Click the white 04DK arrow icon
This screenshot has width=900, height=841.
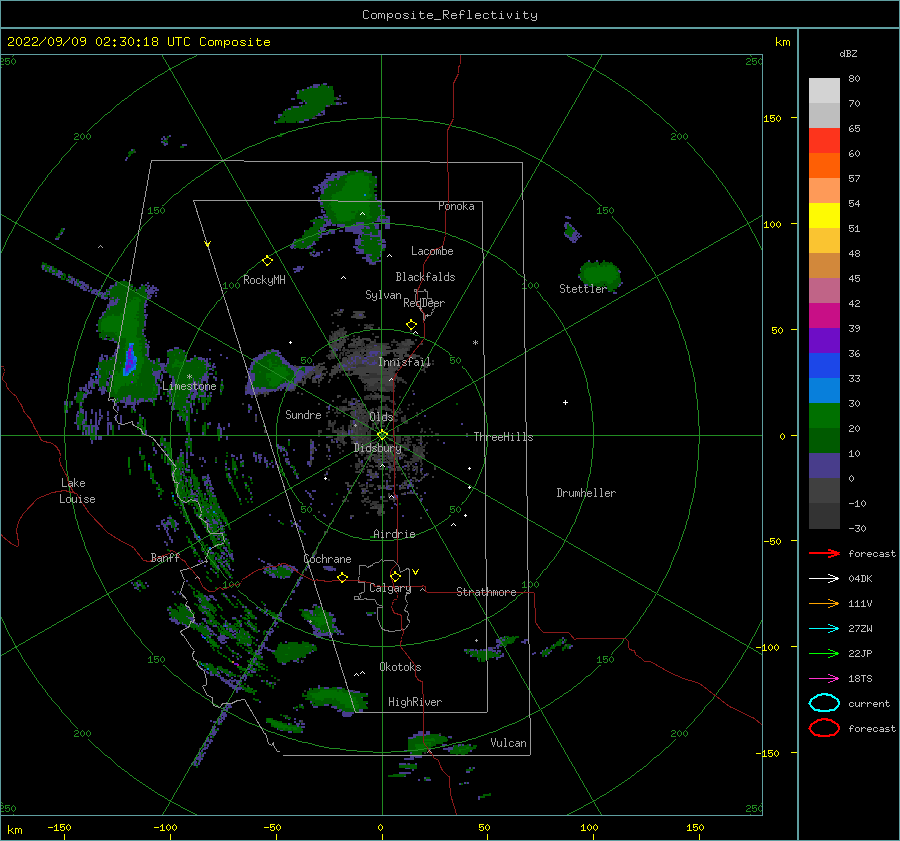[824, 578]
